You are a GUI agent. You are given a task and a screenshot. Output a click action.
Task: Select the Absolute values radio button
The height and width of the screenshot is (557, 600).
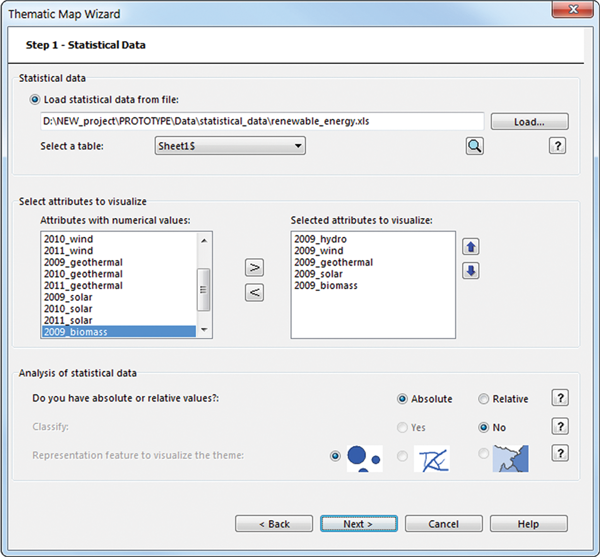(x=402, y=399)
